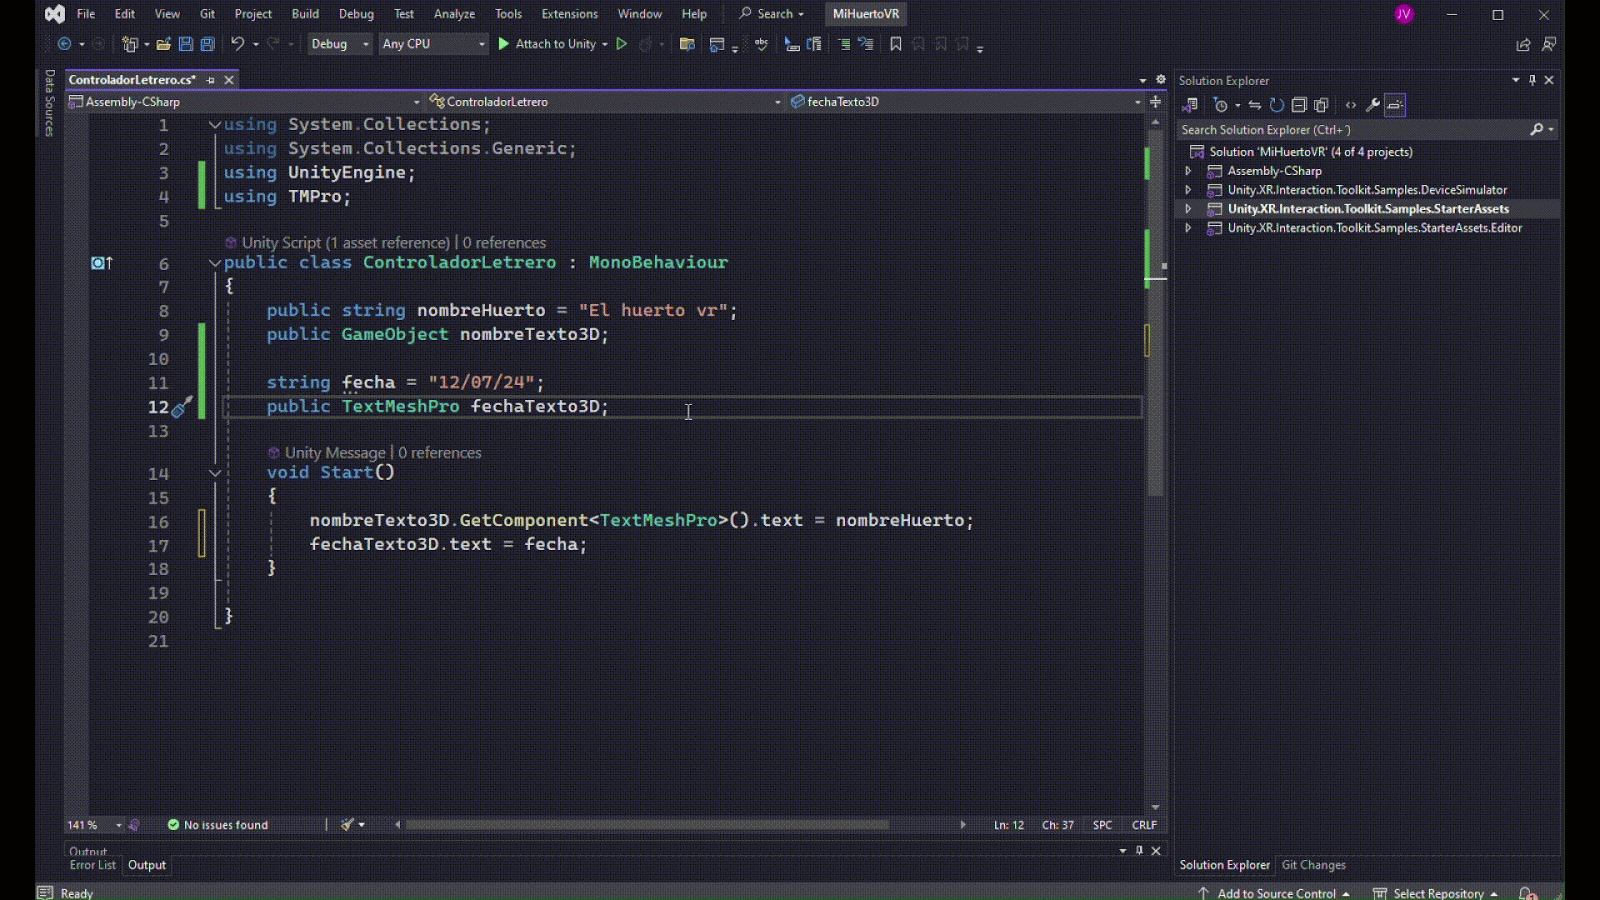Toggle auto-hide pin on Solution Explorer
The height and width of the screenshot is (900, 1600).
[1532, 80]
